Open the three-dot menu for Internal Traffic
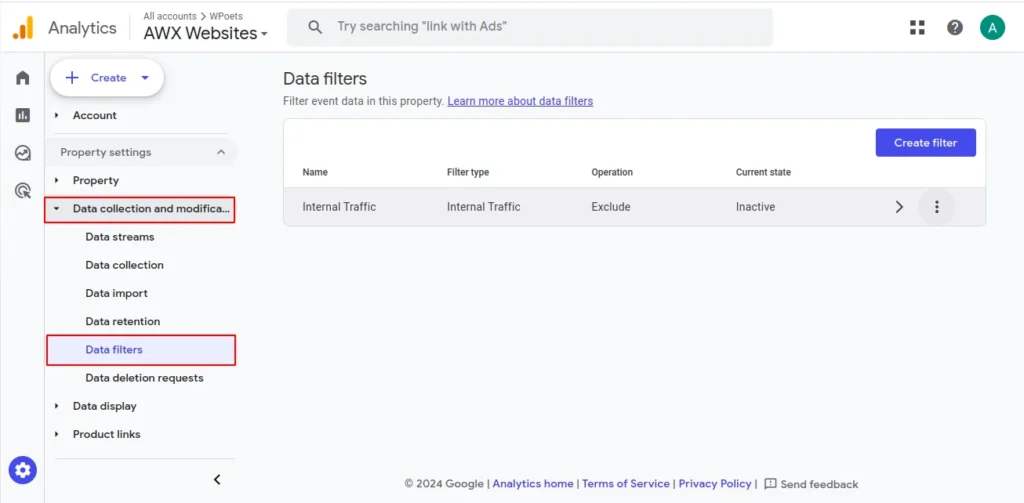This screenshot has height=503, width=1024. (x=936, y=207)
